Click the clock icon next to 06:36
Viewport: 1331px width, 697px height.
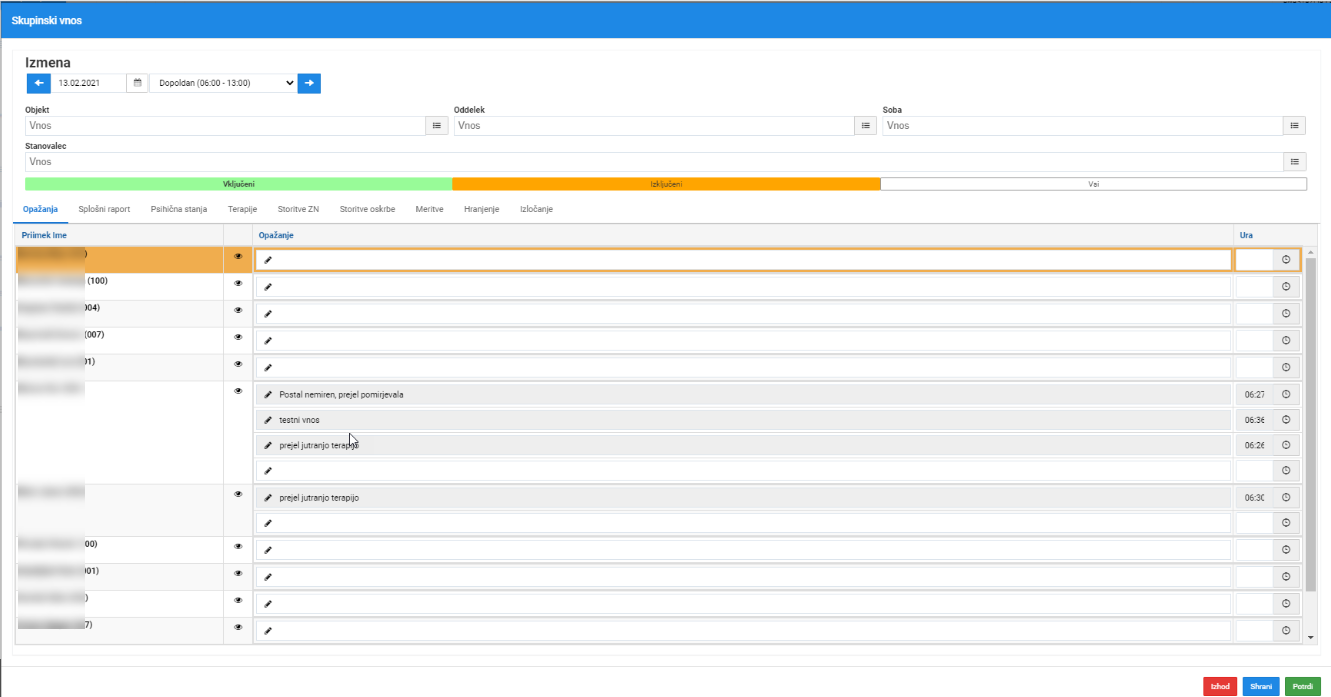(1286, 420)
